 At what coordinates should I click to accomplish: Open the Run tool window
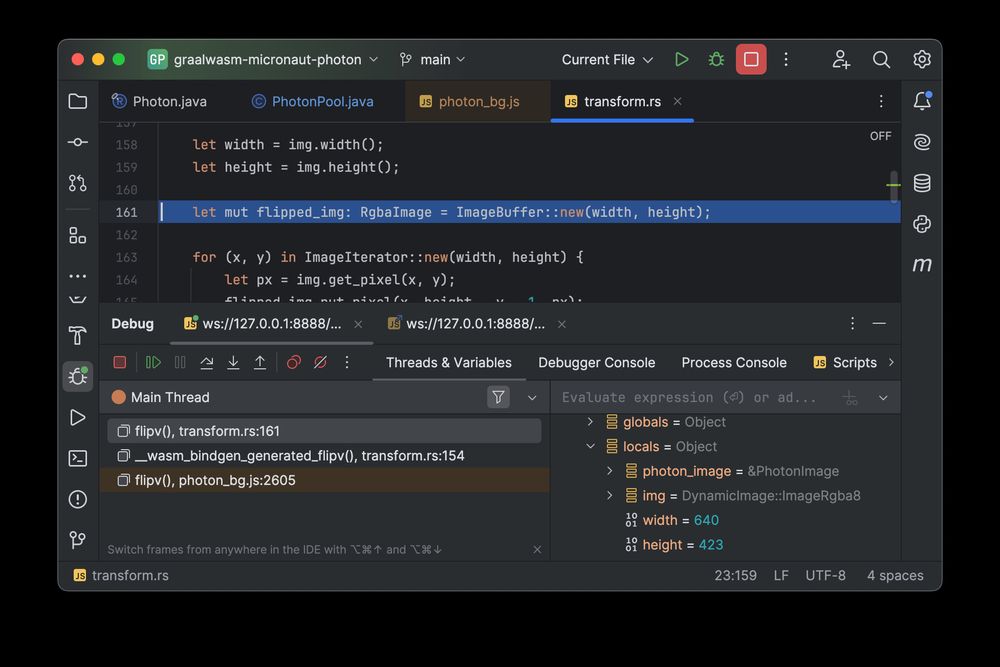(x=78, y=418)
